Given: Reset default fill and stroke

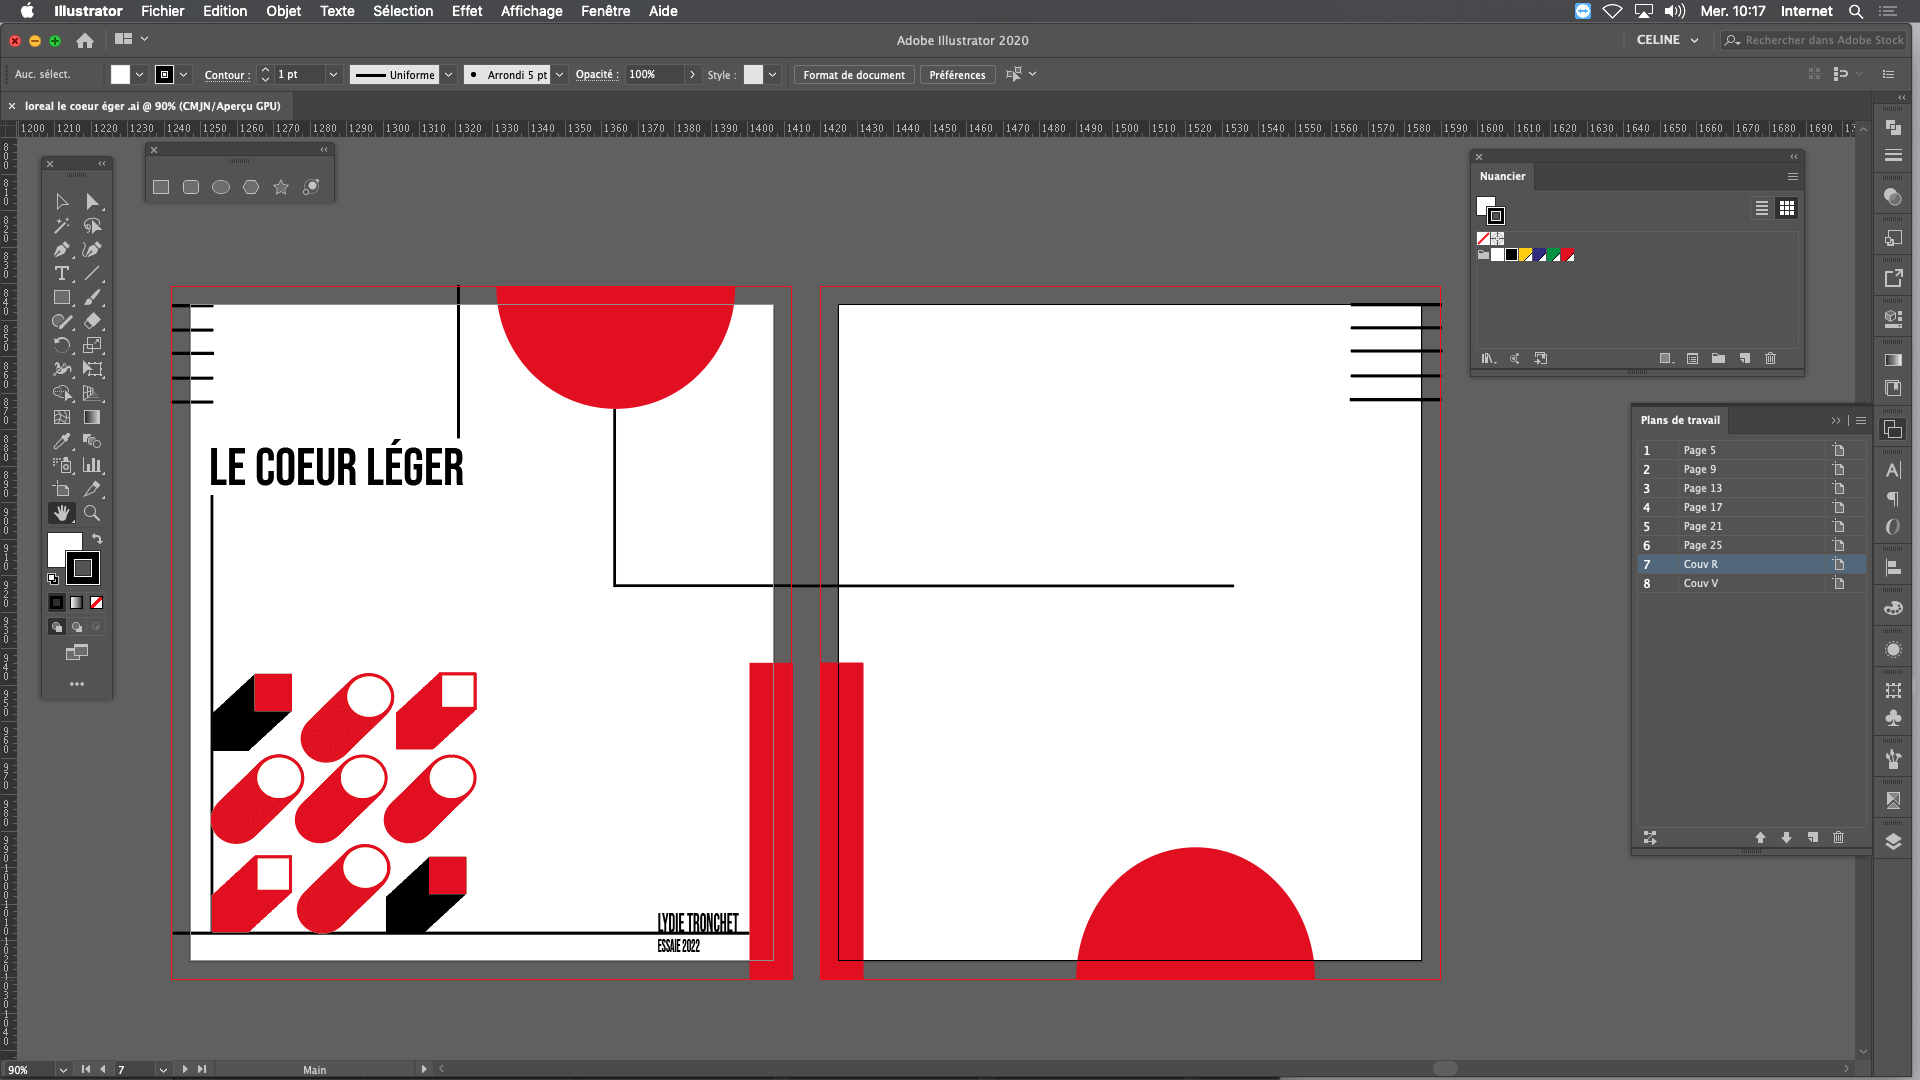Looking at the screenshot, I should click(x=53, y=579).
